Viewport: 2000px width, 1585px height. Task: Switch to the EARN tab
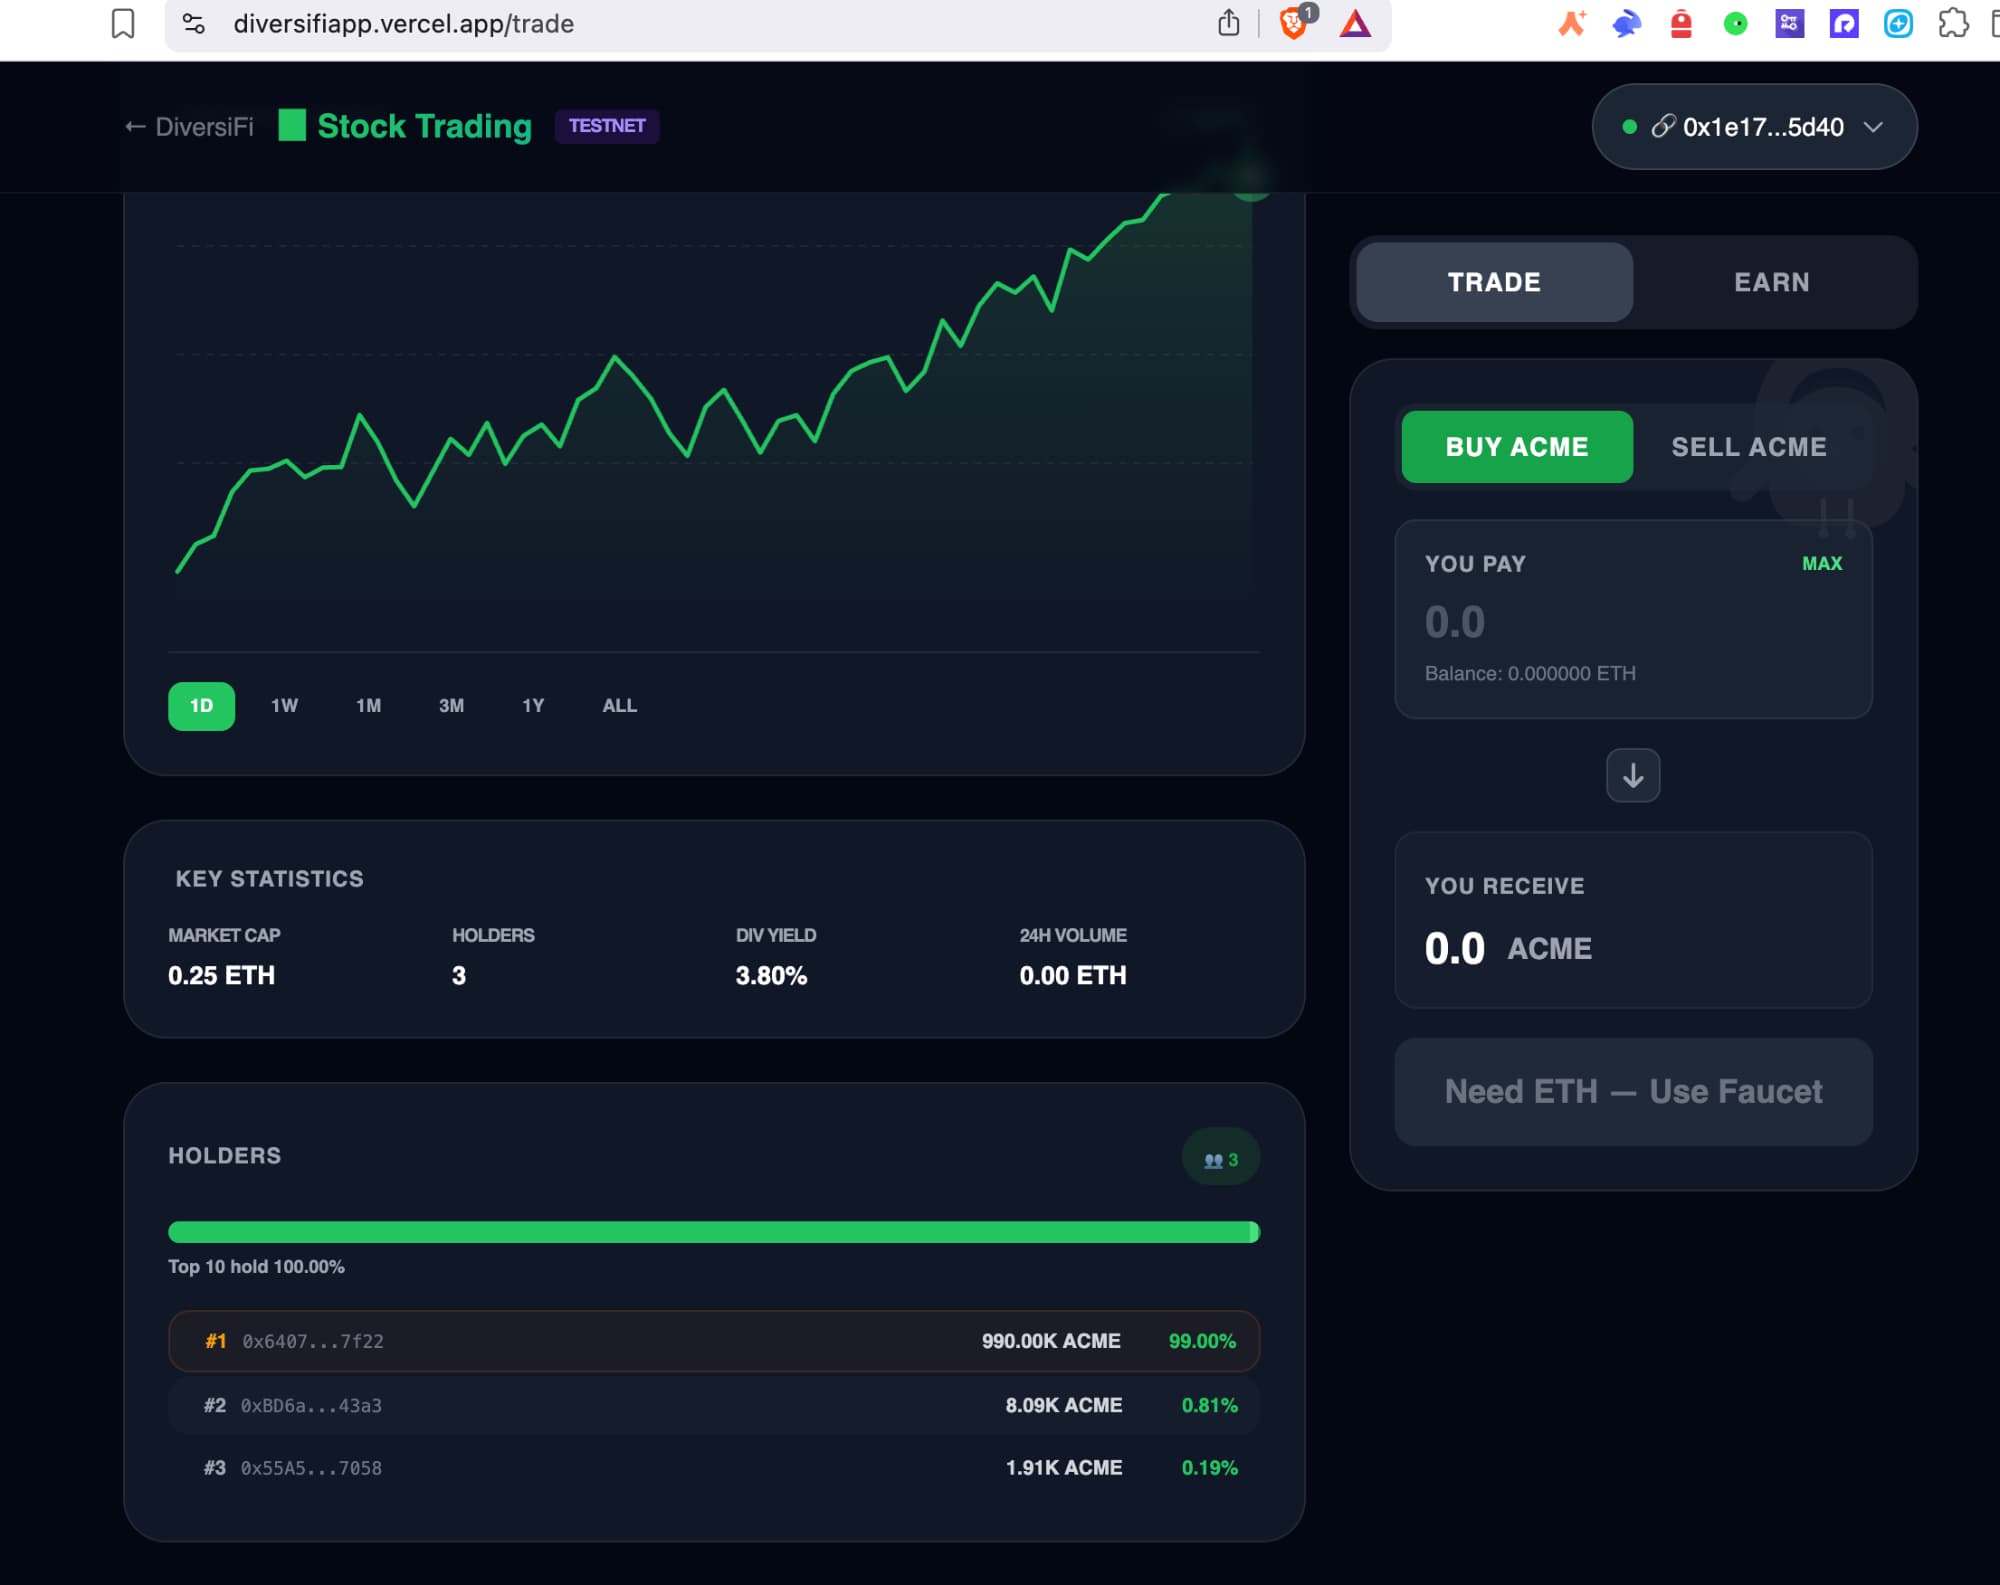pos(1771,282)
